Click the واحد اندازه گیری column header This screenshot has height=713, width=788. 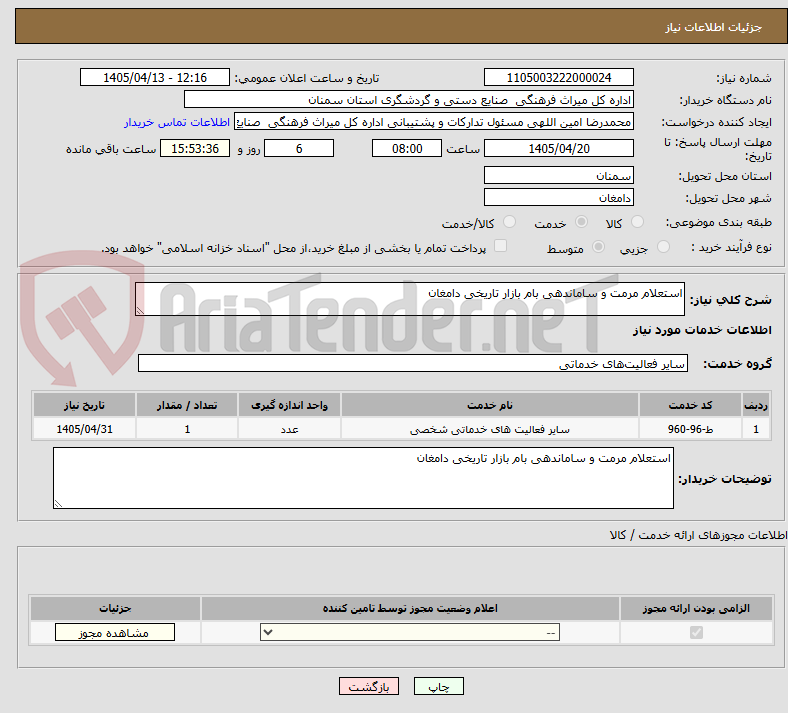click(289, 405)
